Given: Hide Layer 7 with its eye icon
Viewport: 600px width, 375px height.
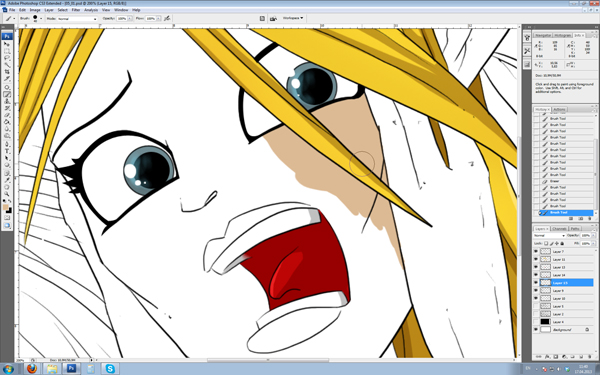Looking at the screenshot, I should point(536,251).
